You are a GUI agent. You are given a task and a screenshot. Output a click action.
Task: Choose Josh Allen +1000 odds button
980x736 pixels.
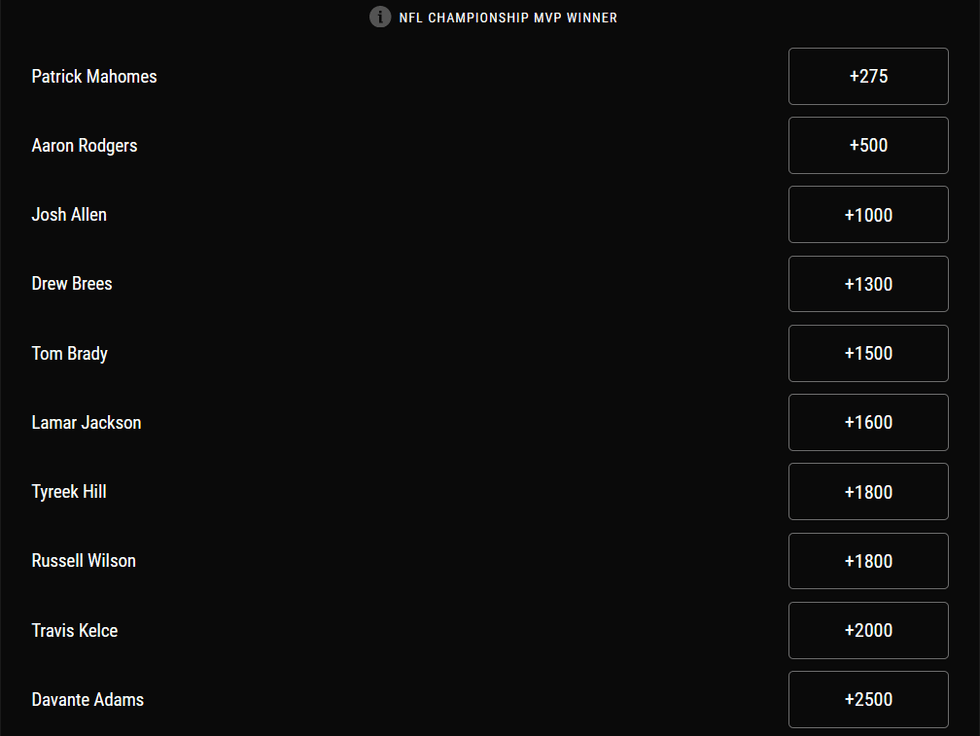[868, 215]
